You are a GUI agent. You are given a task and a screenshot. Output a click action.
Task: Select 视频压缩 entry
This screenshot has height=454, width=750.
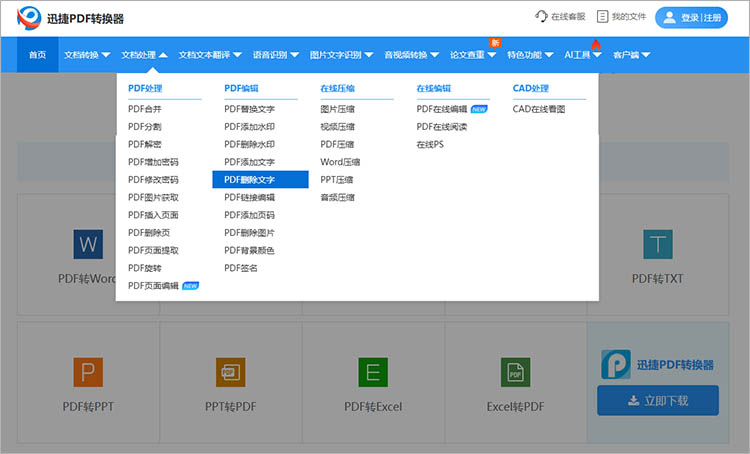click(x=337, y=127)
